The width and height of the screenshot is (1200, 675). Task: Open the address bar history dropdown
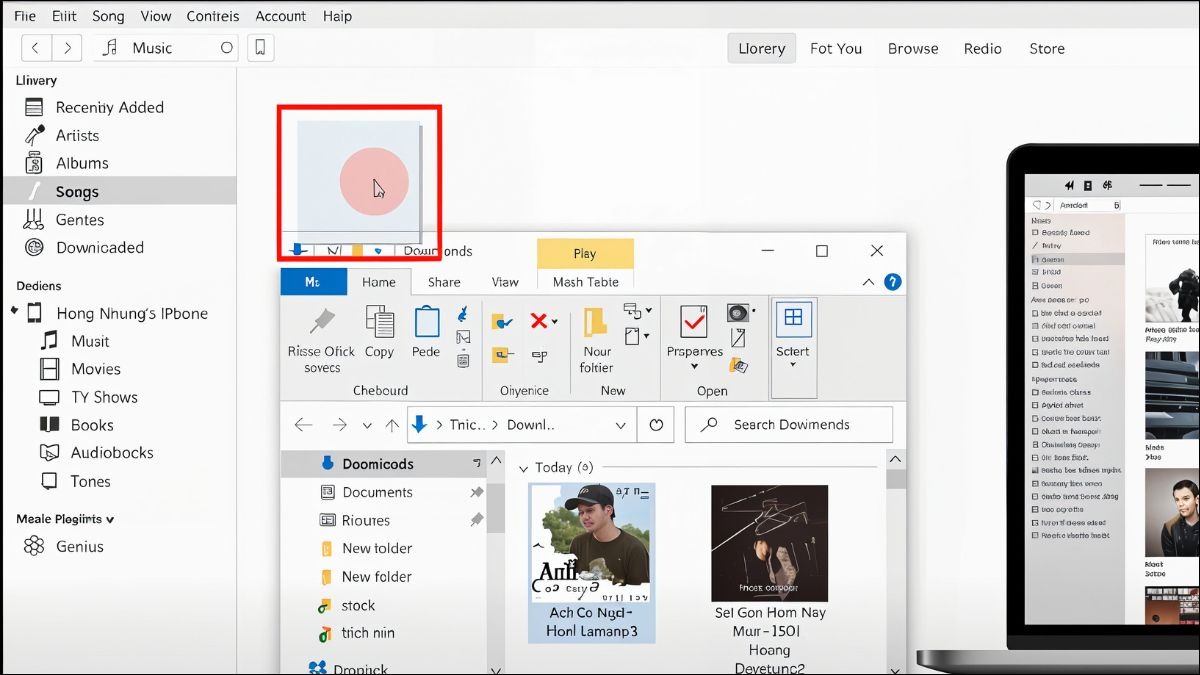pos(621,425)
